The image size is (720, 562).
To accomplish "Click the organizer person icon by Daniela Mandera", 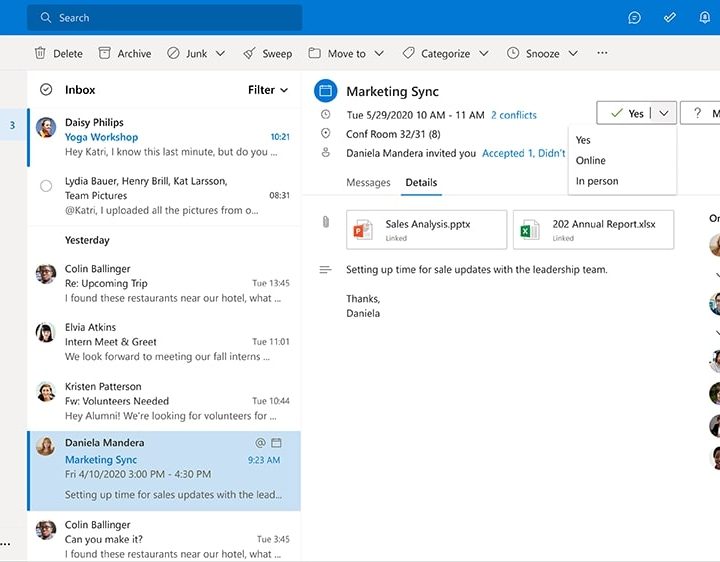I will (326, 152).
